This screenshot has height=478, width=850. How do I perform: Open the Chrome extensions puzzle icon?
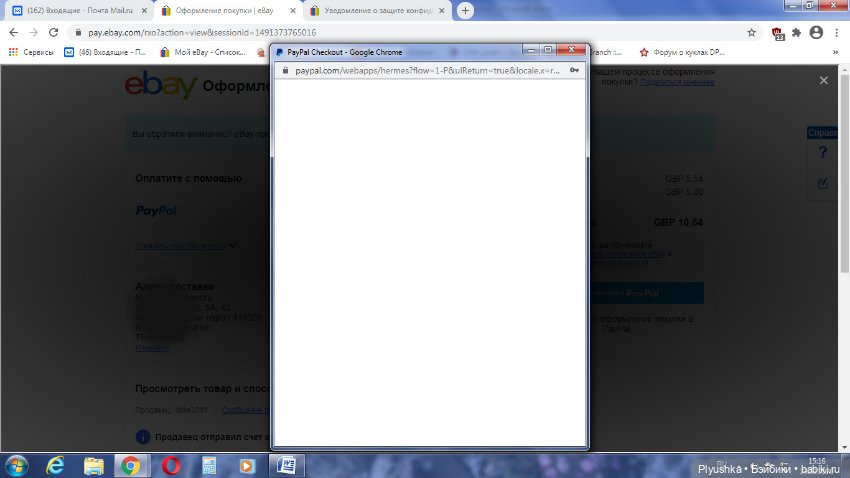[x=796, y=33]
